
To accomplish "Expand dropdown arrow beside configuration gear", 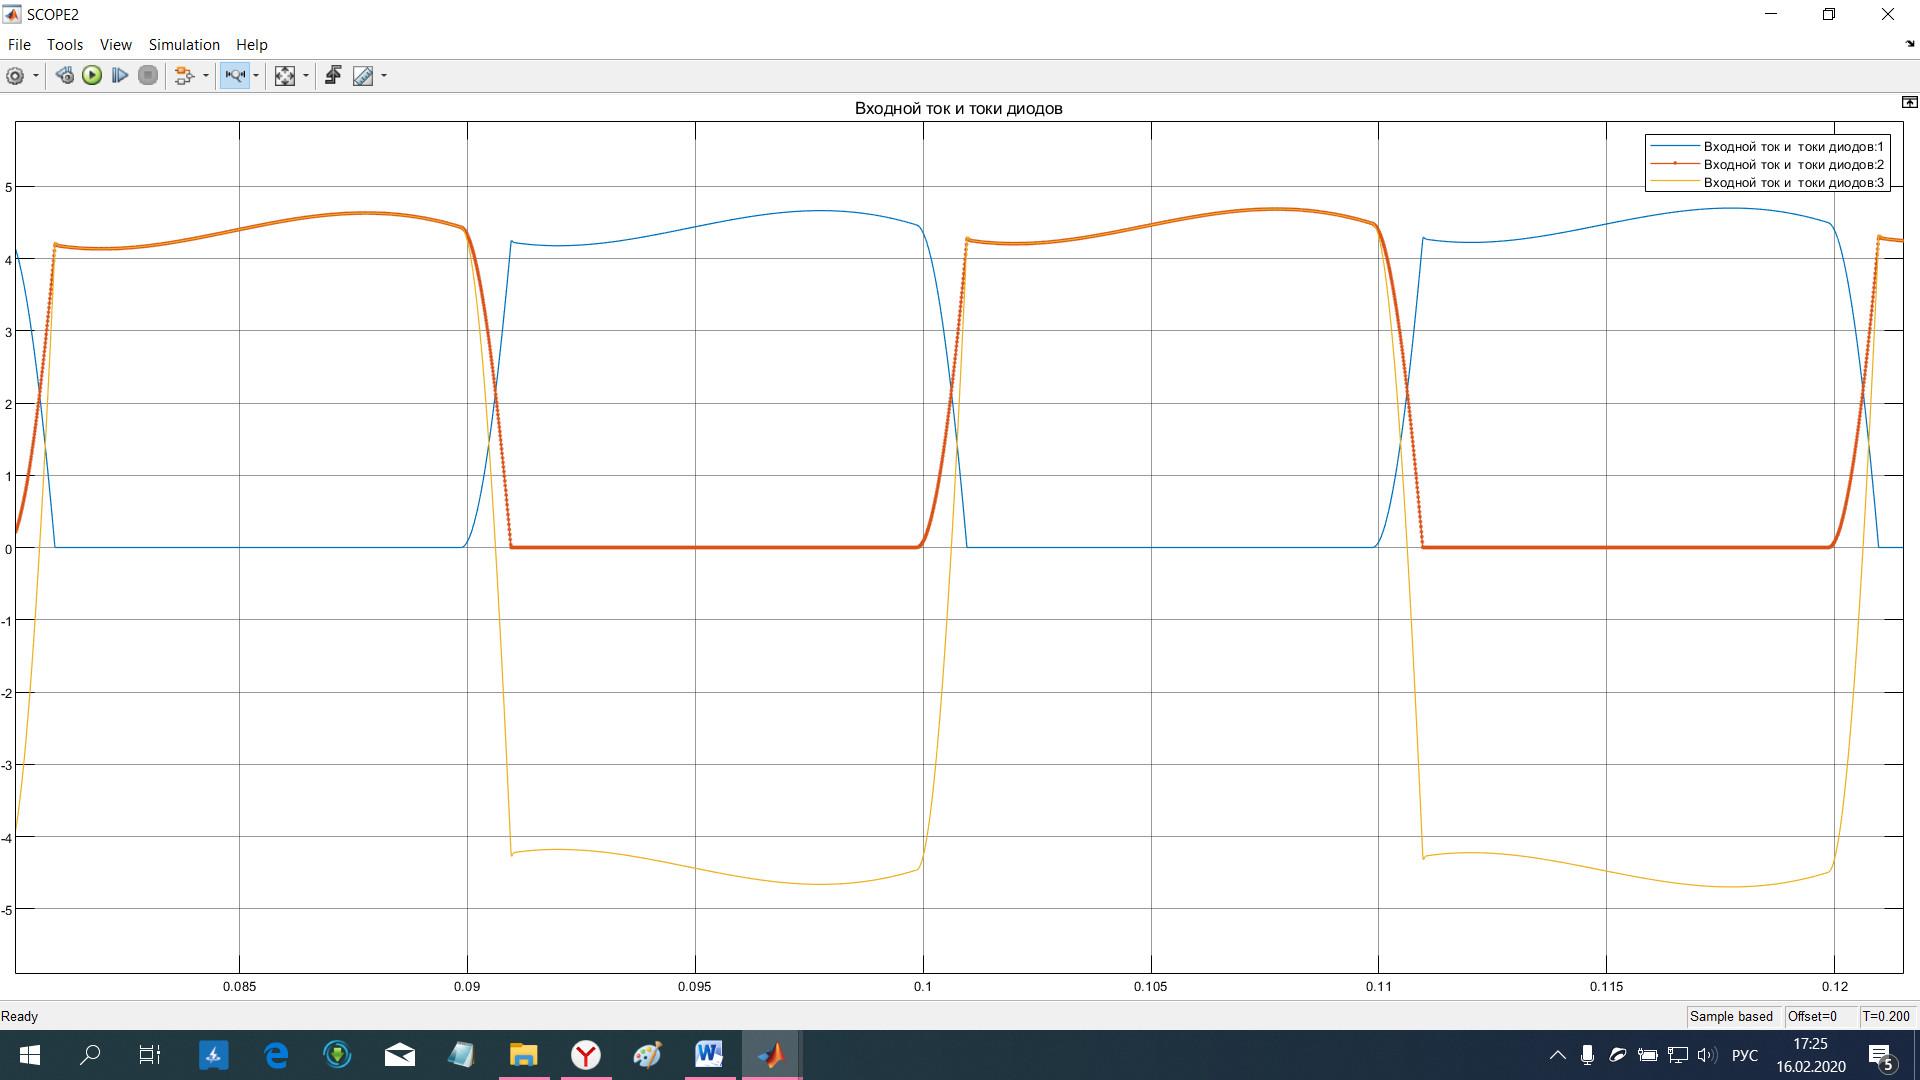I will pos(36,76).
